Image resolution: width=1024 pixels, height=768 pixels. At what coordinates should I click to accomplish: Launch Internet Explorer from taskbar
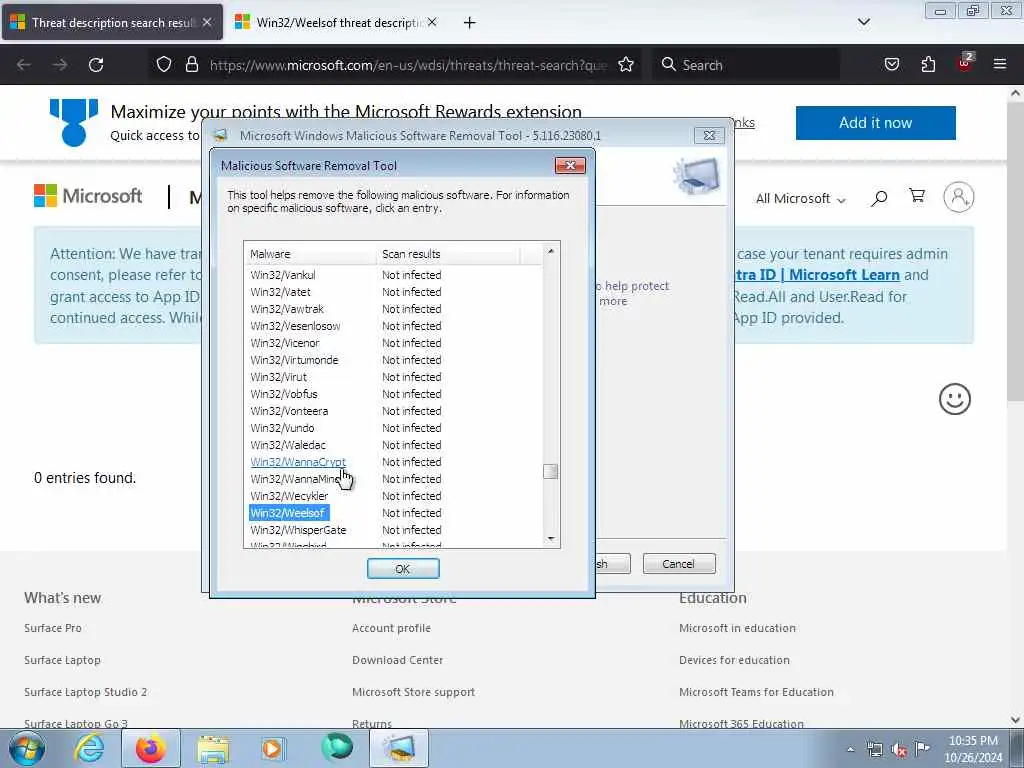89,748
